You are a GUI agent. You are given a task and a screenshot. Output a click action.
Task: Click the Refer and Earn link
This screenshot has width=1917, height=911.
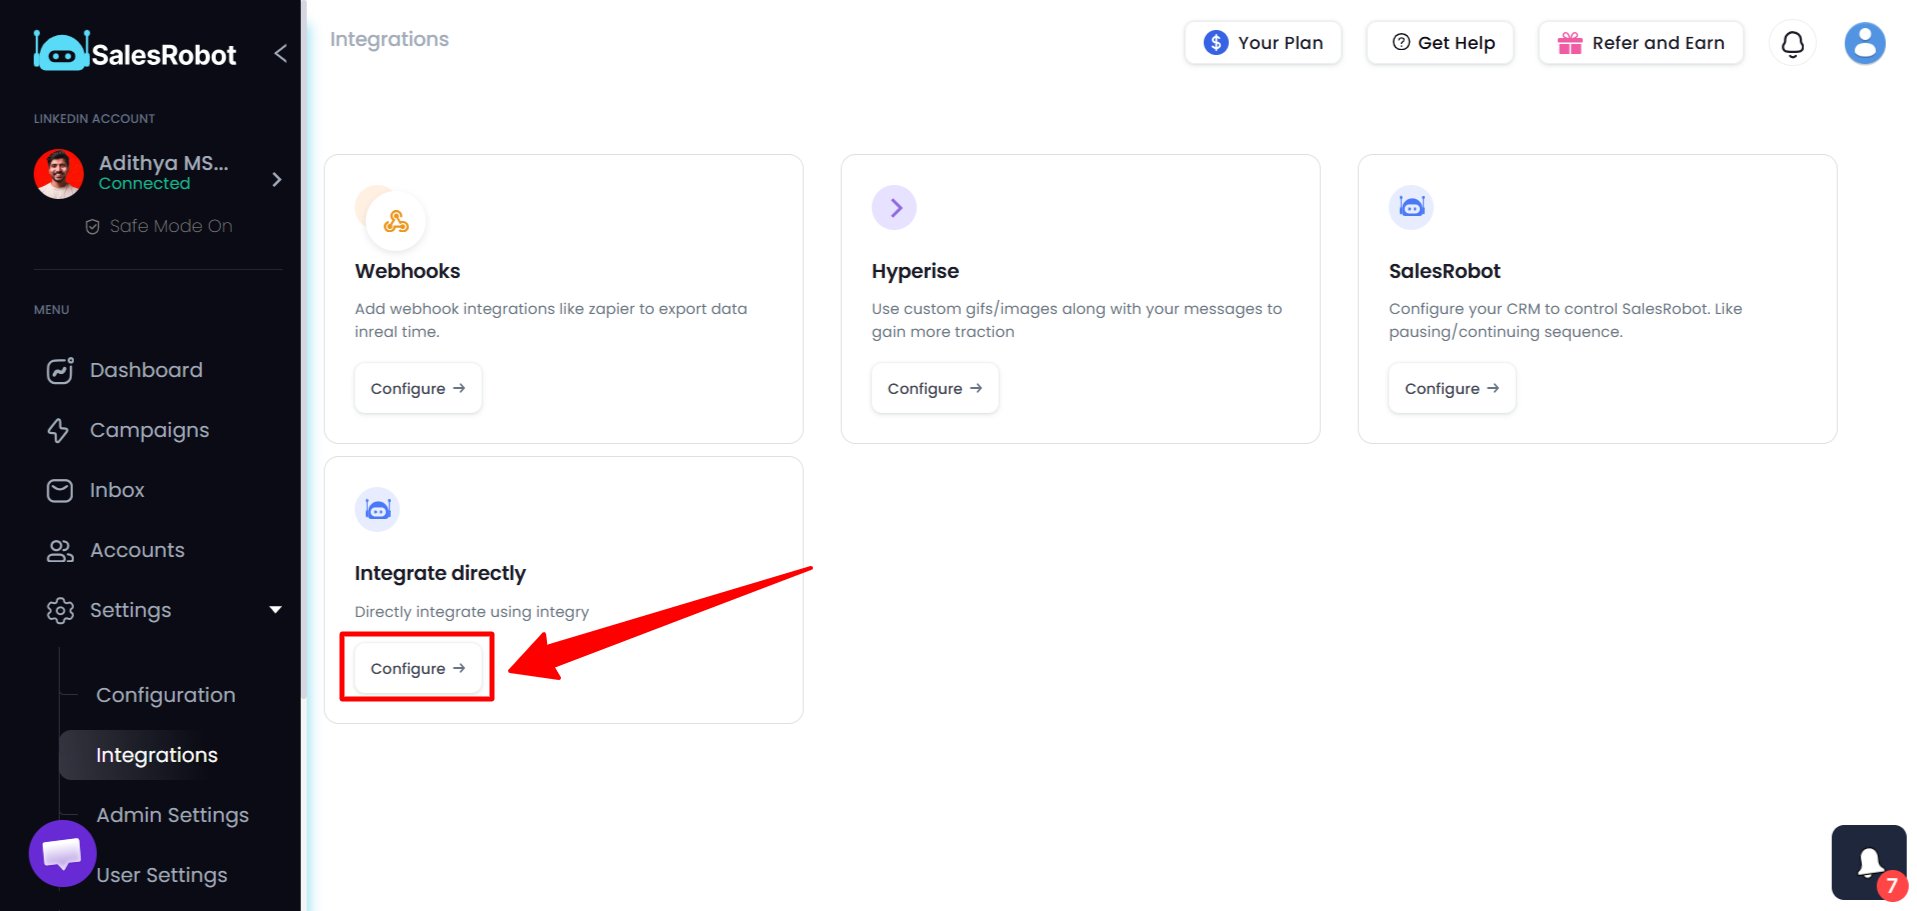click(x=1640, y=43)
